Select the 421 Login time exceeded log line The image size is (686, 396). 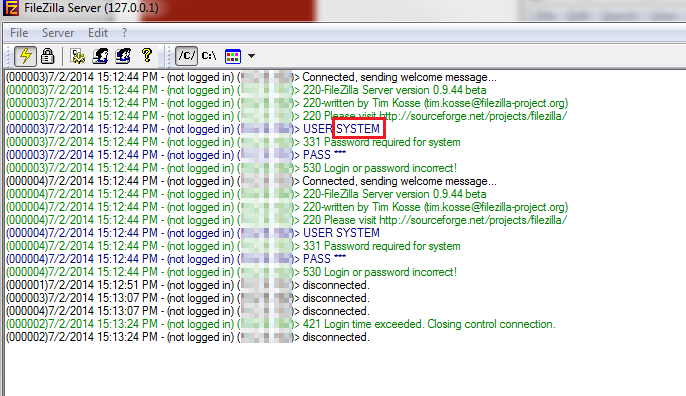(x=280, y=324)
